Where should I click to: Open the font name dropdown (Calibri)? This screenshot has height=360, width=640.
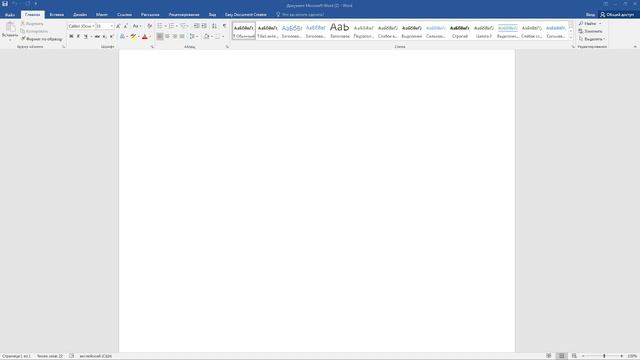tap(93, 26)
